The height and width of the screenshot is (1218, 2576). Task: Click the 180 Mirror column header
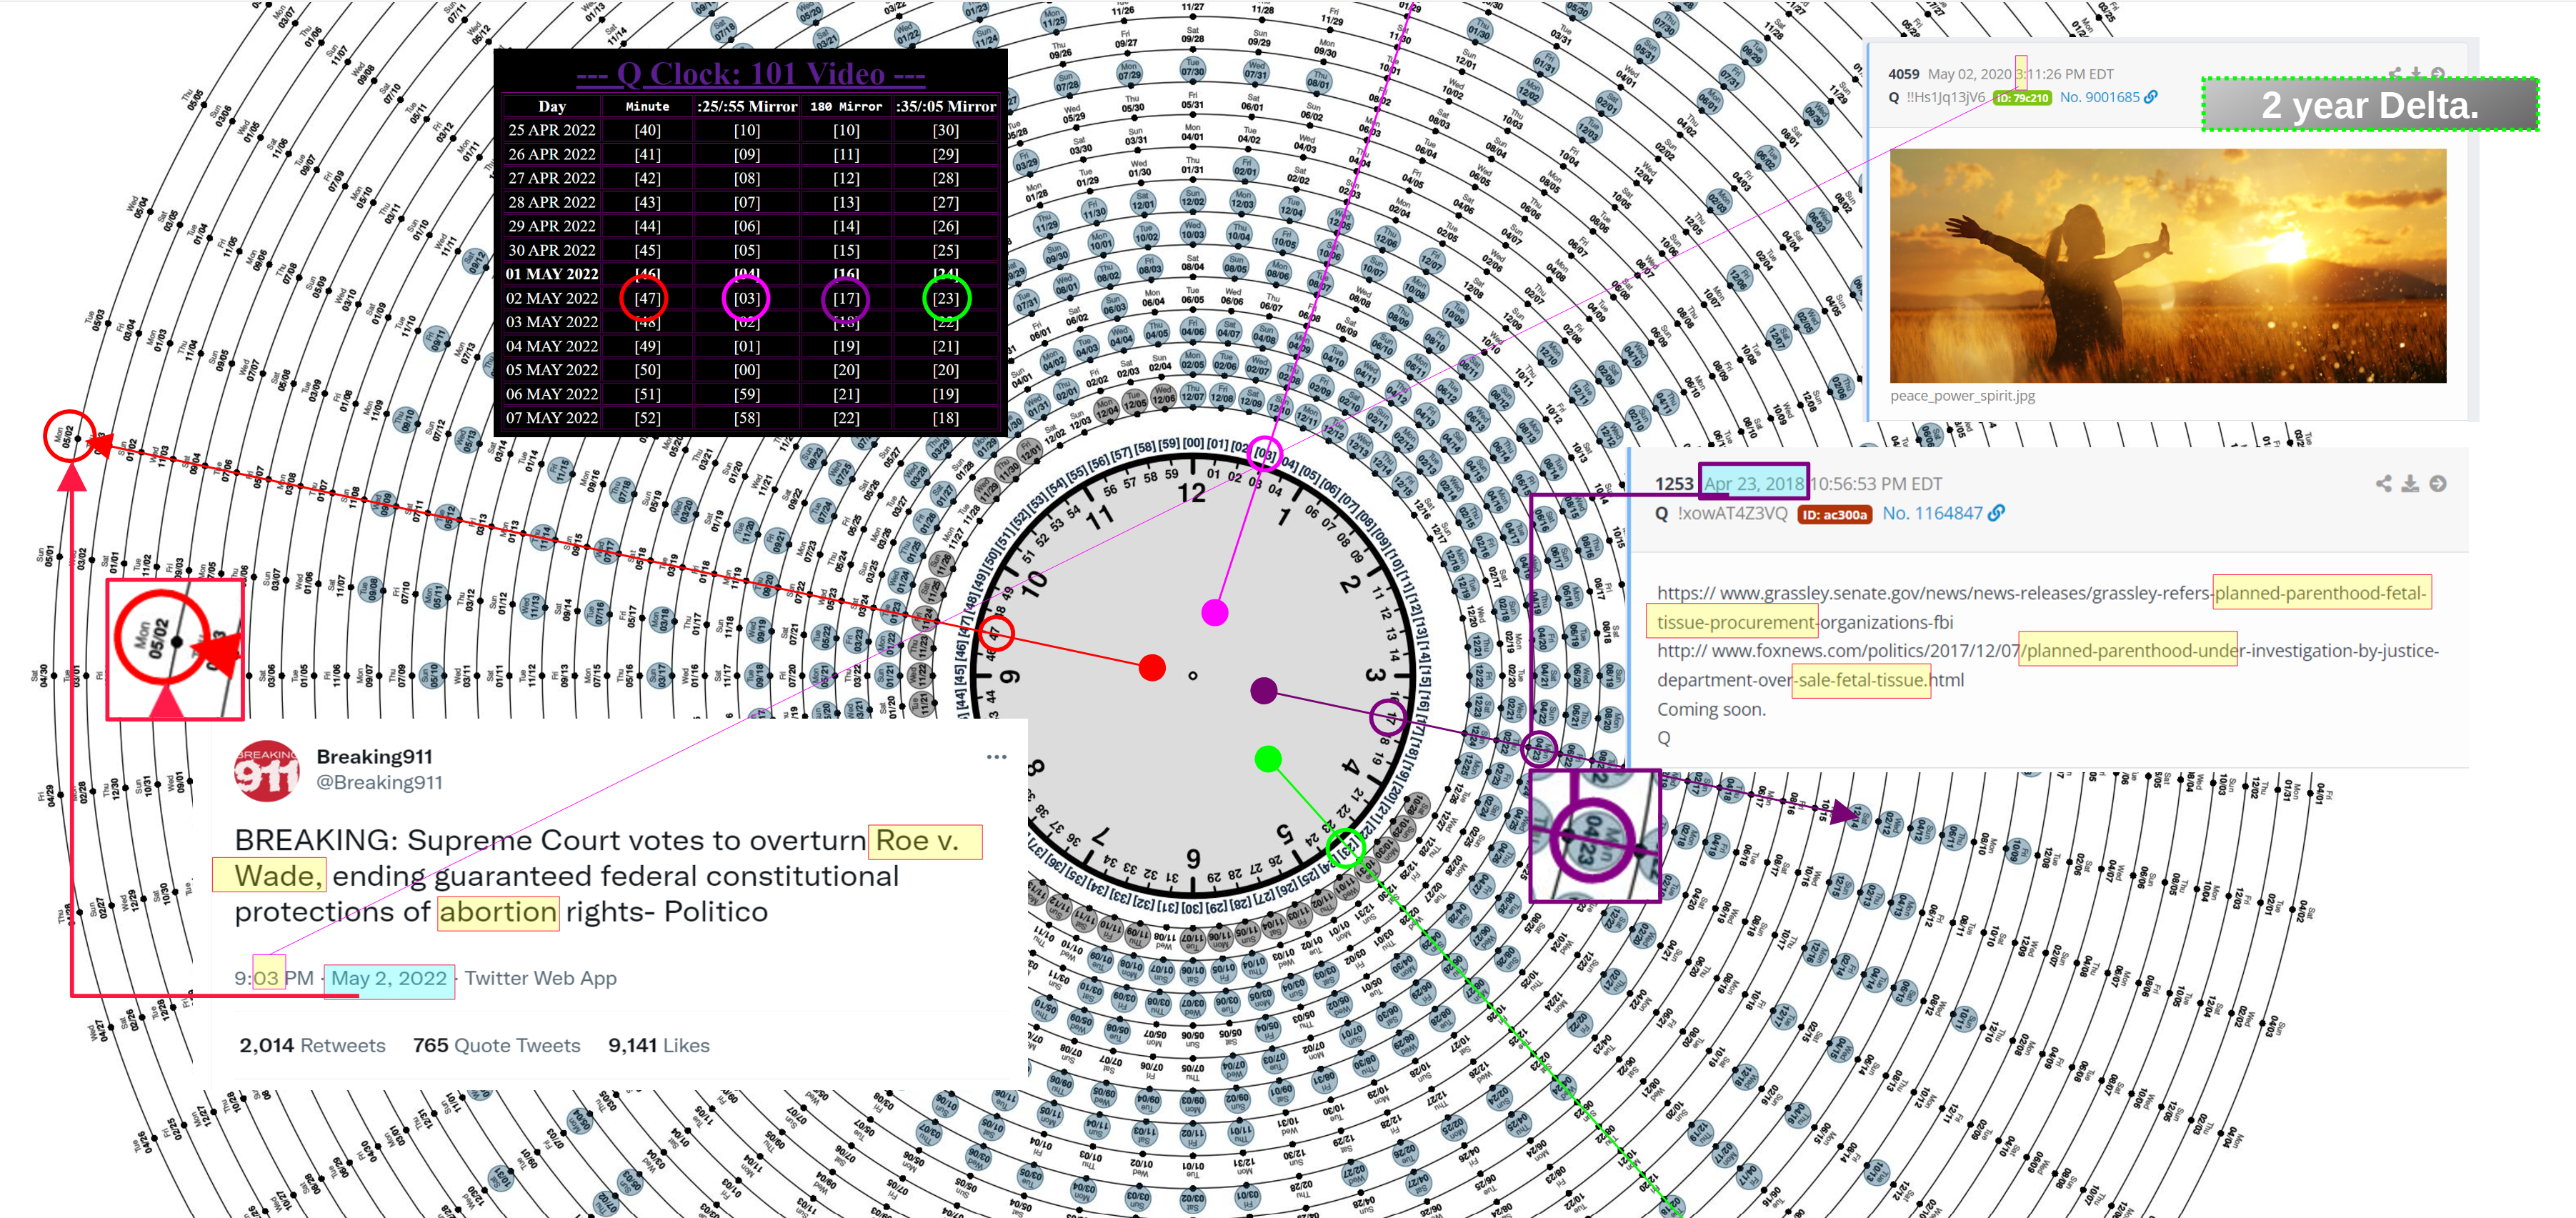click(846, 106)
